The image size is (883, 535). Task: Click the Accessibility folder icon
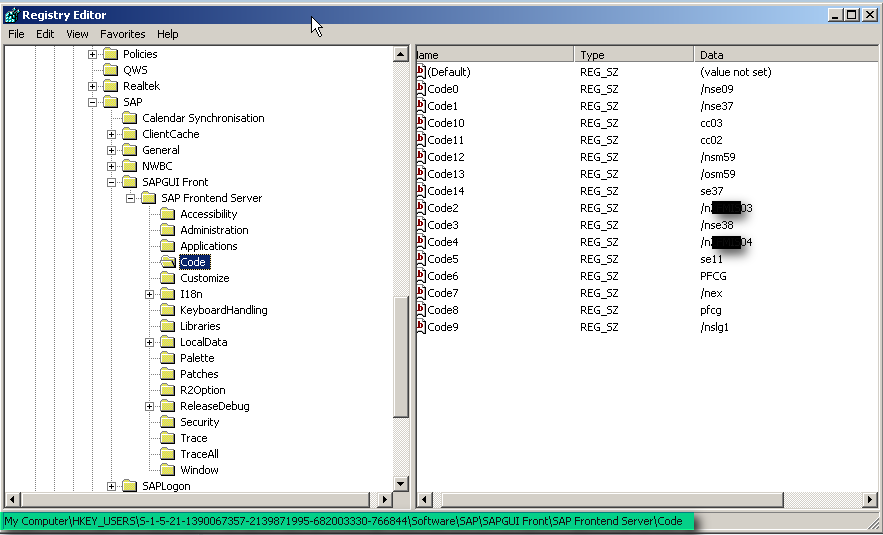coord(167,214)
